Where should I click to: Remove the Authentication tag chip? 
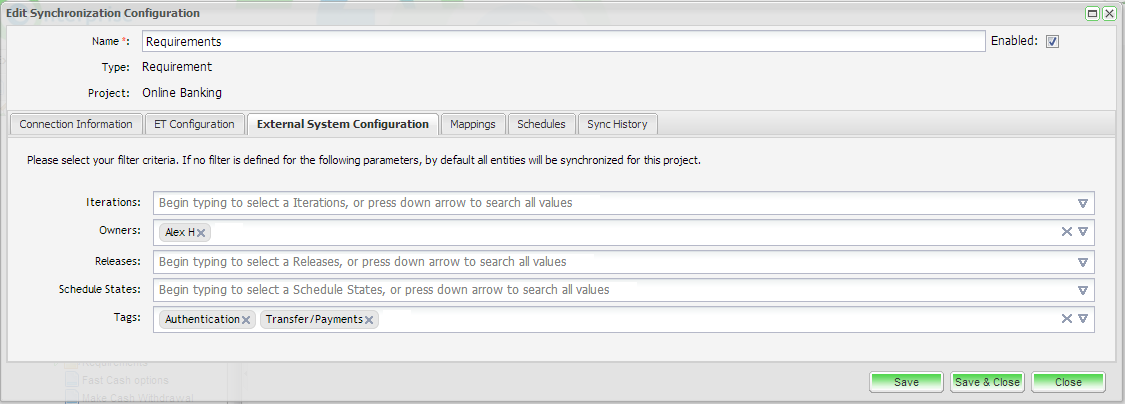tap(246, 320)
